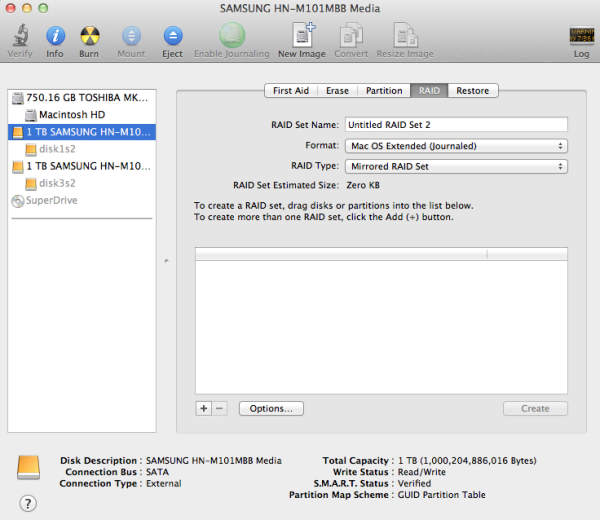Open the RAID Type dropdown
The height and width of the screenshot is (520, 600).
[x=456, y=166]
